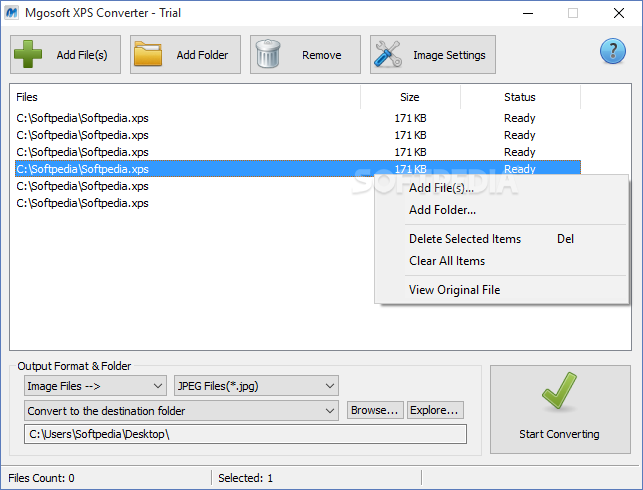Click the wrench Image Settings icon
The height and width of the screenshot is (490, 643).
(388, 54)
